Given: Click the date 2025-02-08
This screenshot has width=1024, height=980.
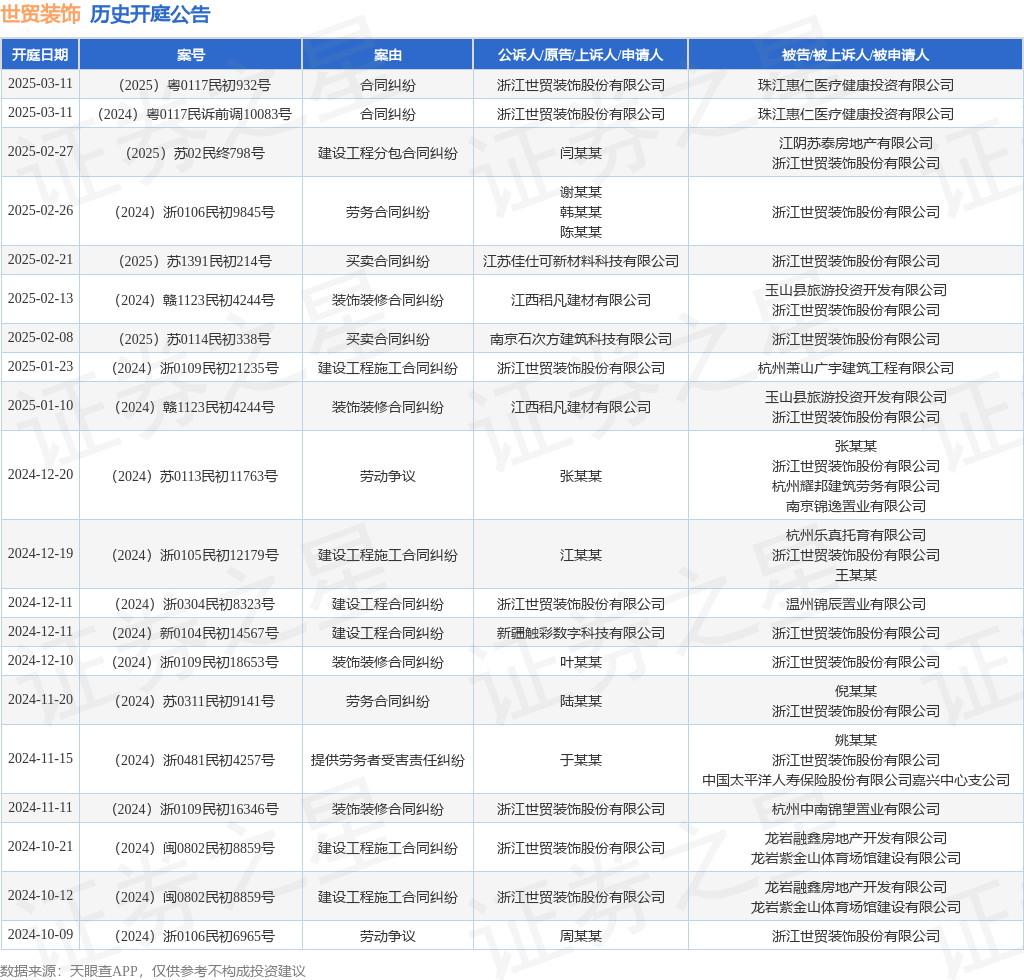Looking at the screenshot, I should [x=40, y=337].
